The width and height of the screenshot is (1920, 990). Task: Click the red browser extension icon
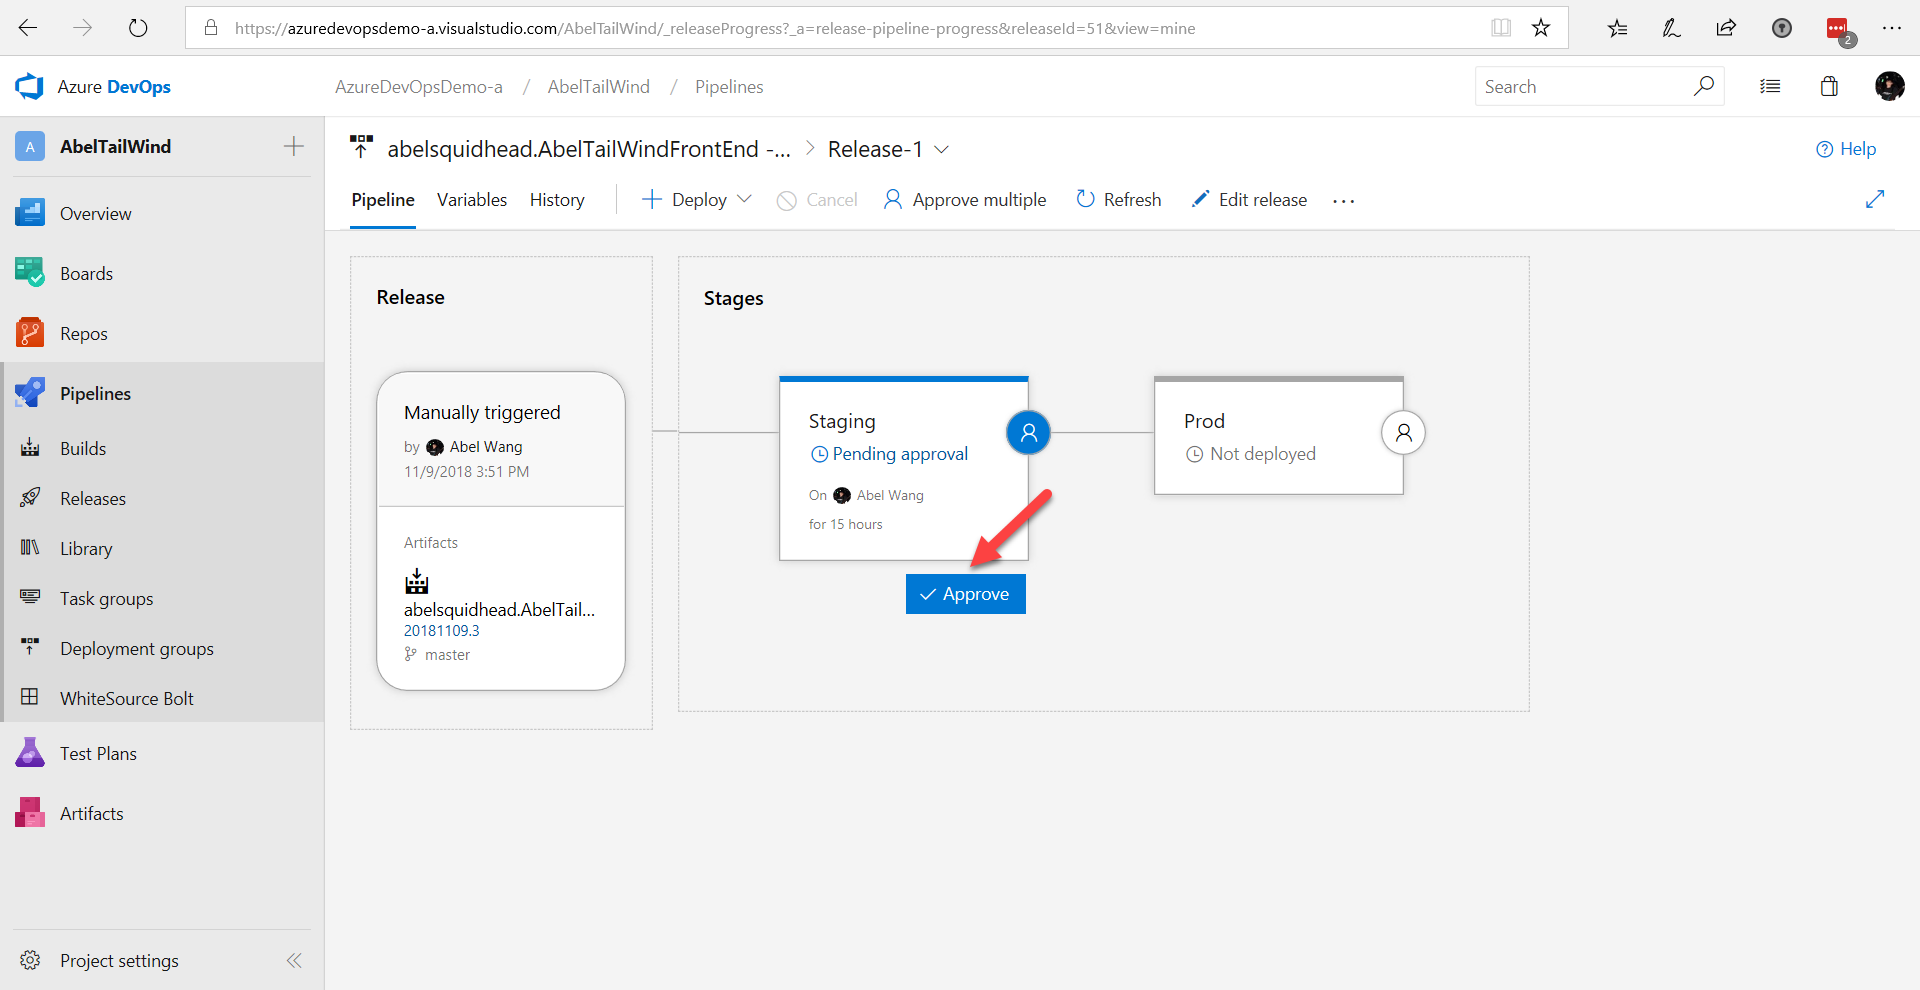click(x=1837, y=29)
